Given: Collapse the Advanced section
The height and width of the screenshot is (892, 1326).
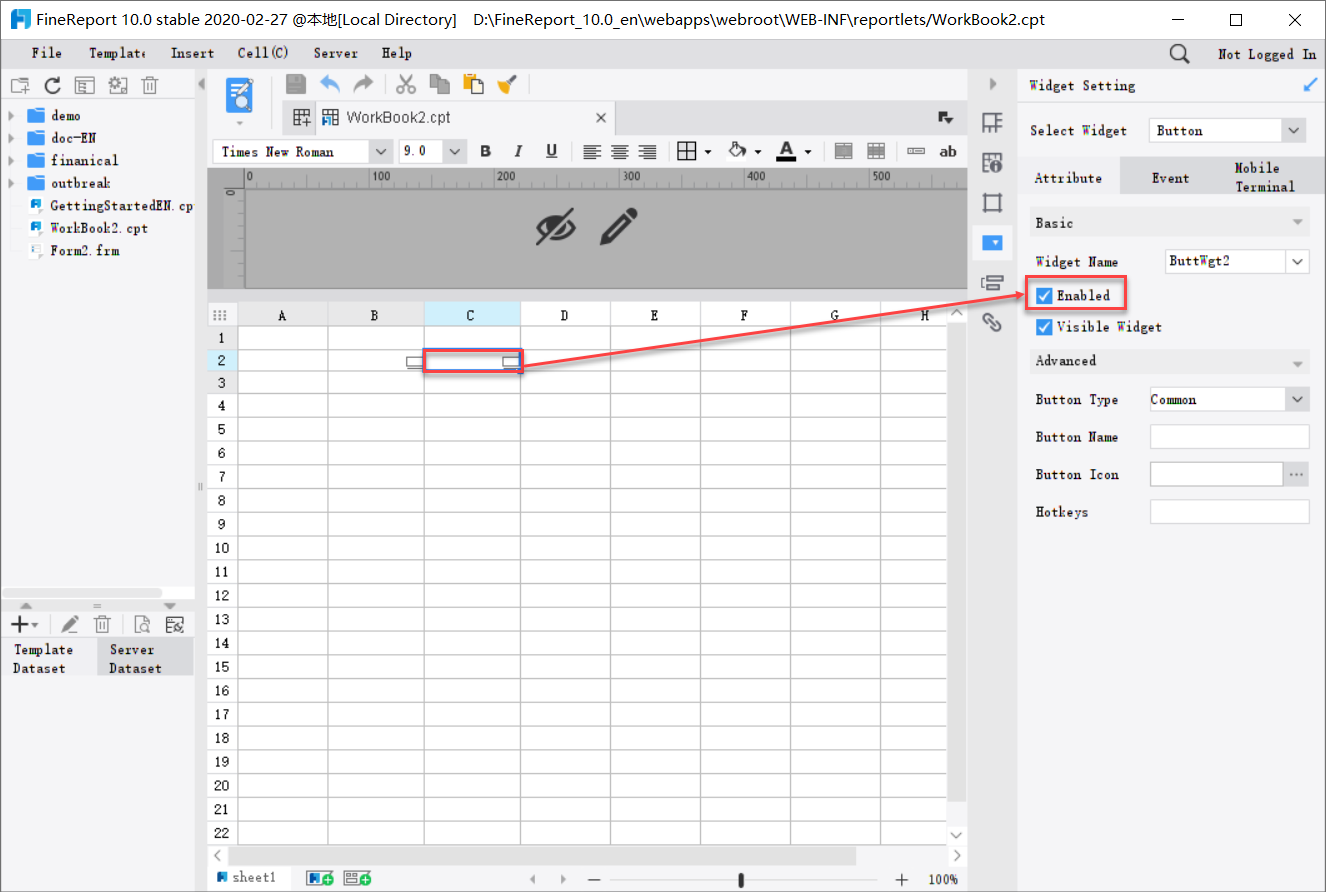Looking at the screenshot, I should click(1298, 362).
